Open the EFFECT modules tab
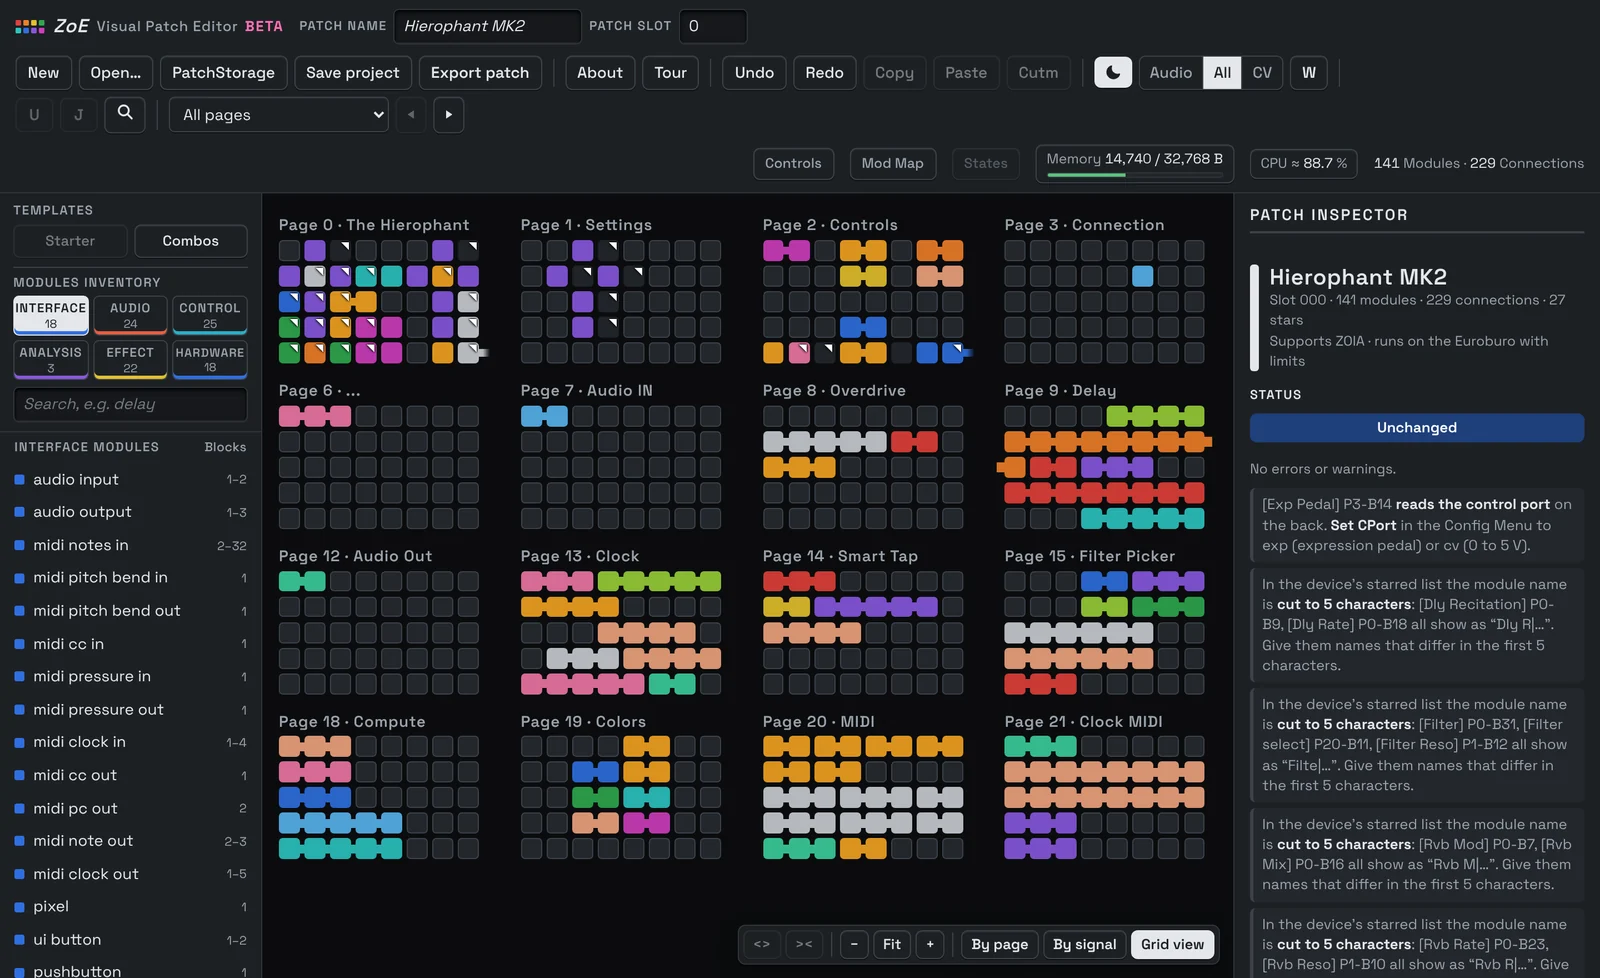This screenshot has width=1600, height=978. [x=130, y=360]
